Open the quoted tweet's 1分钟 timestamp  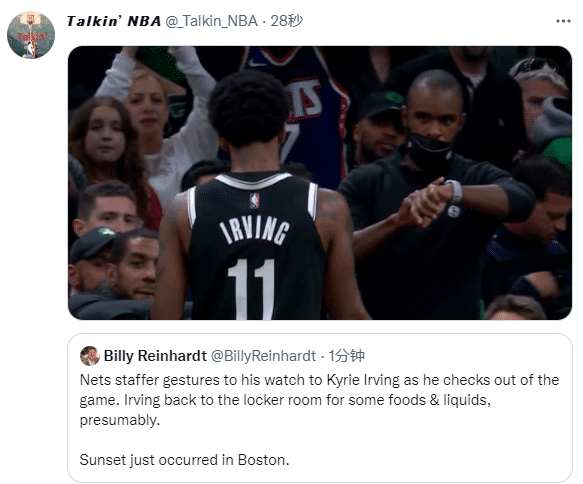(346, 356)
